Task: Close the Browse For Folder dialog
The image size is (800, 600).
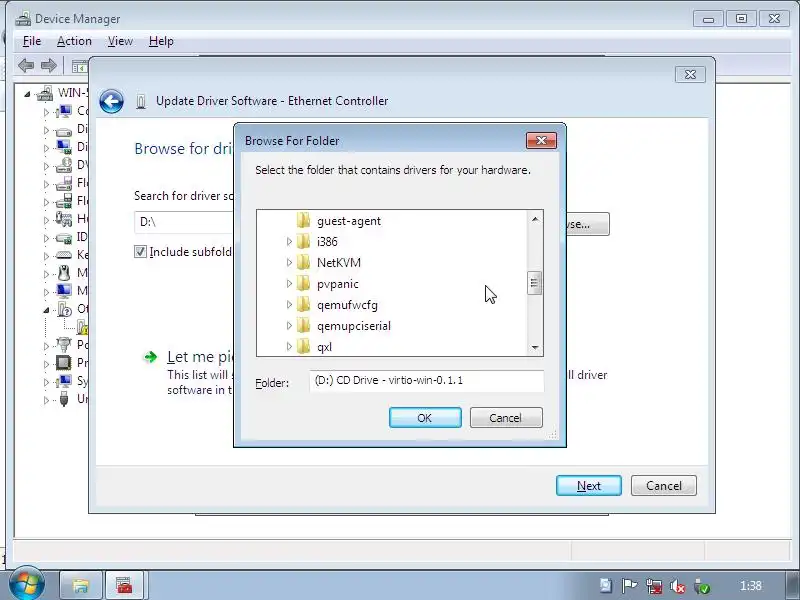Action: 541,140
